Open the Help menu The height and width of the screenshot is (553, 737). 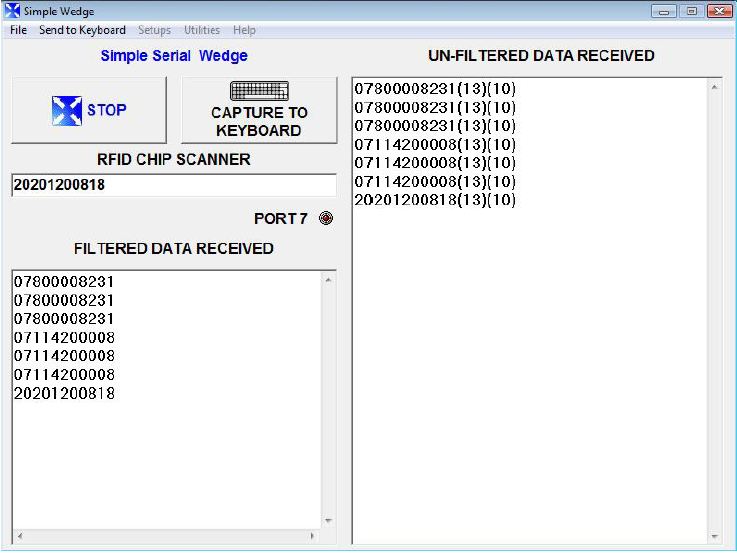tap(244, 30)
